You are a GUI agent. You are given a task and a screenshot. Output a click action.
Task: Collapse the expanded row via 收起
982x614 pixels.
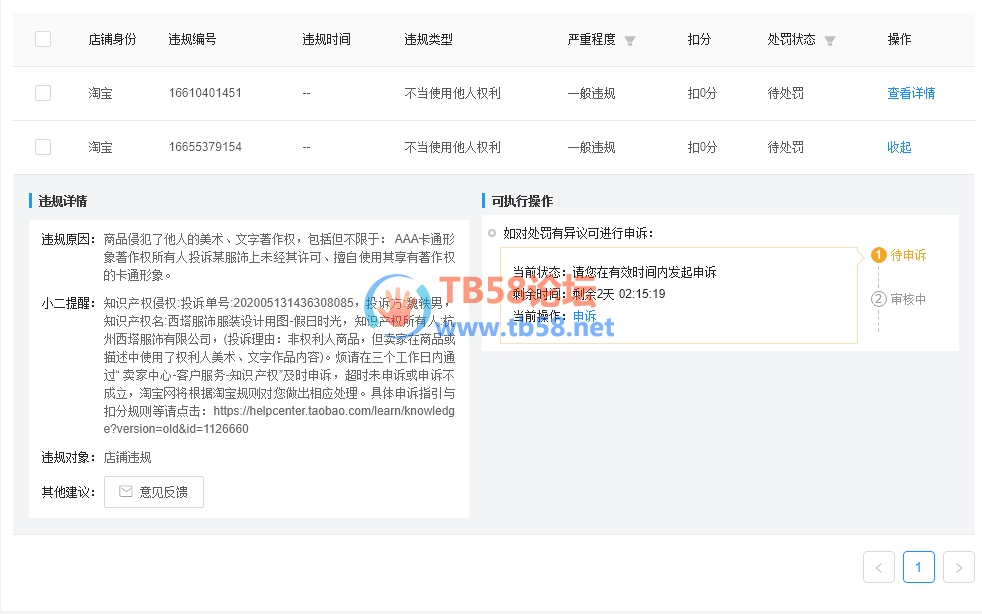[899, 147]
